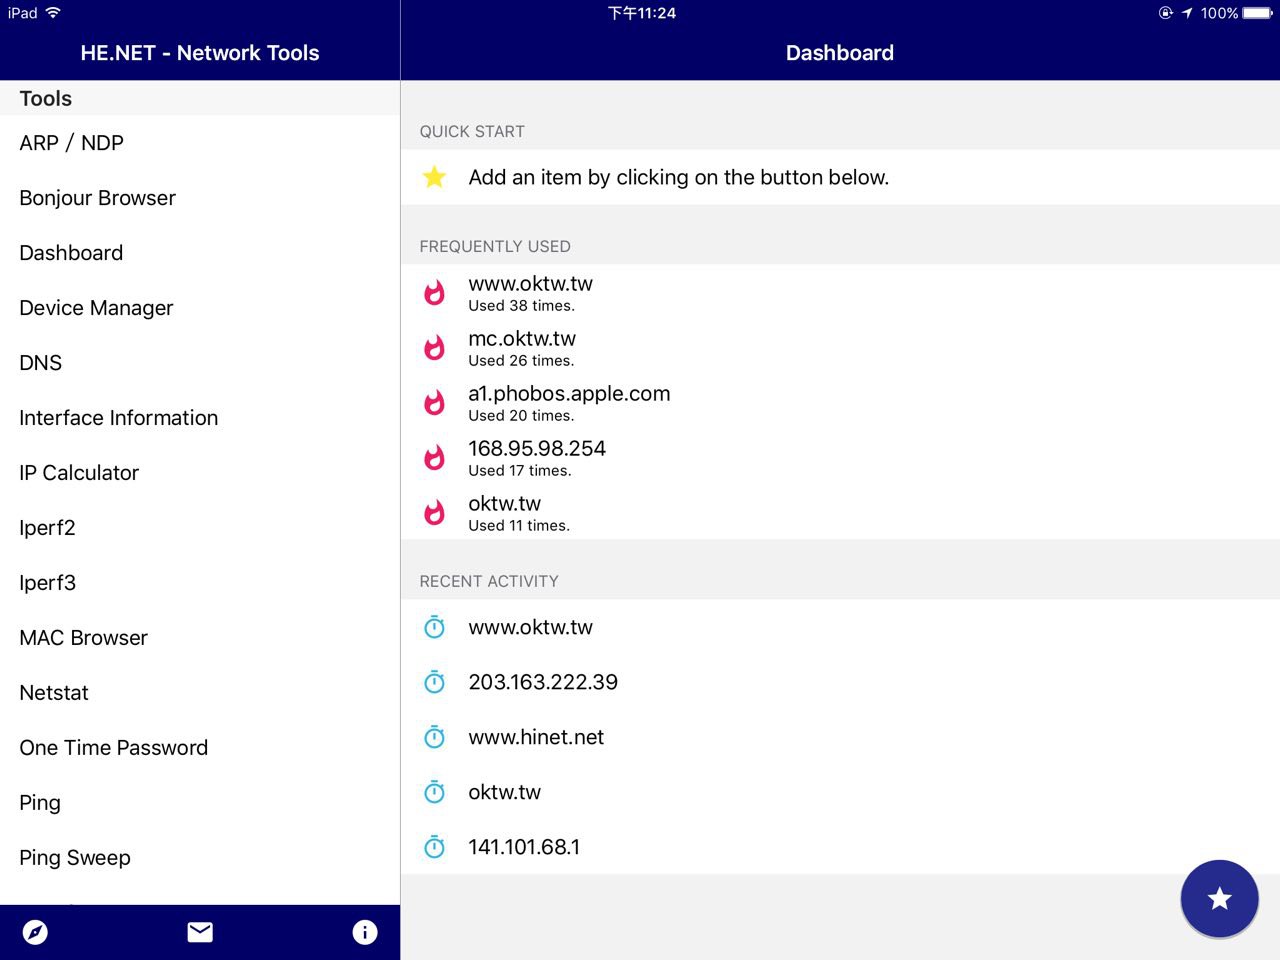Click the yellow star Quick Start icon
Screen dimensions: 1280x960
click(434, 177)
